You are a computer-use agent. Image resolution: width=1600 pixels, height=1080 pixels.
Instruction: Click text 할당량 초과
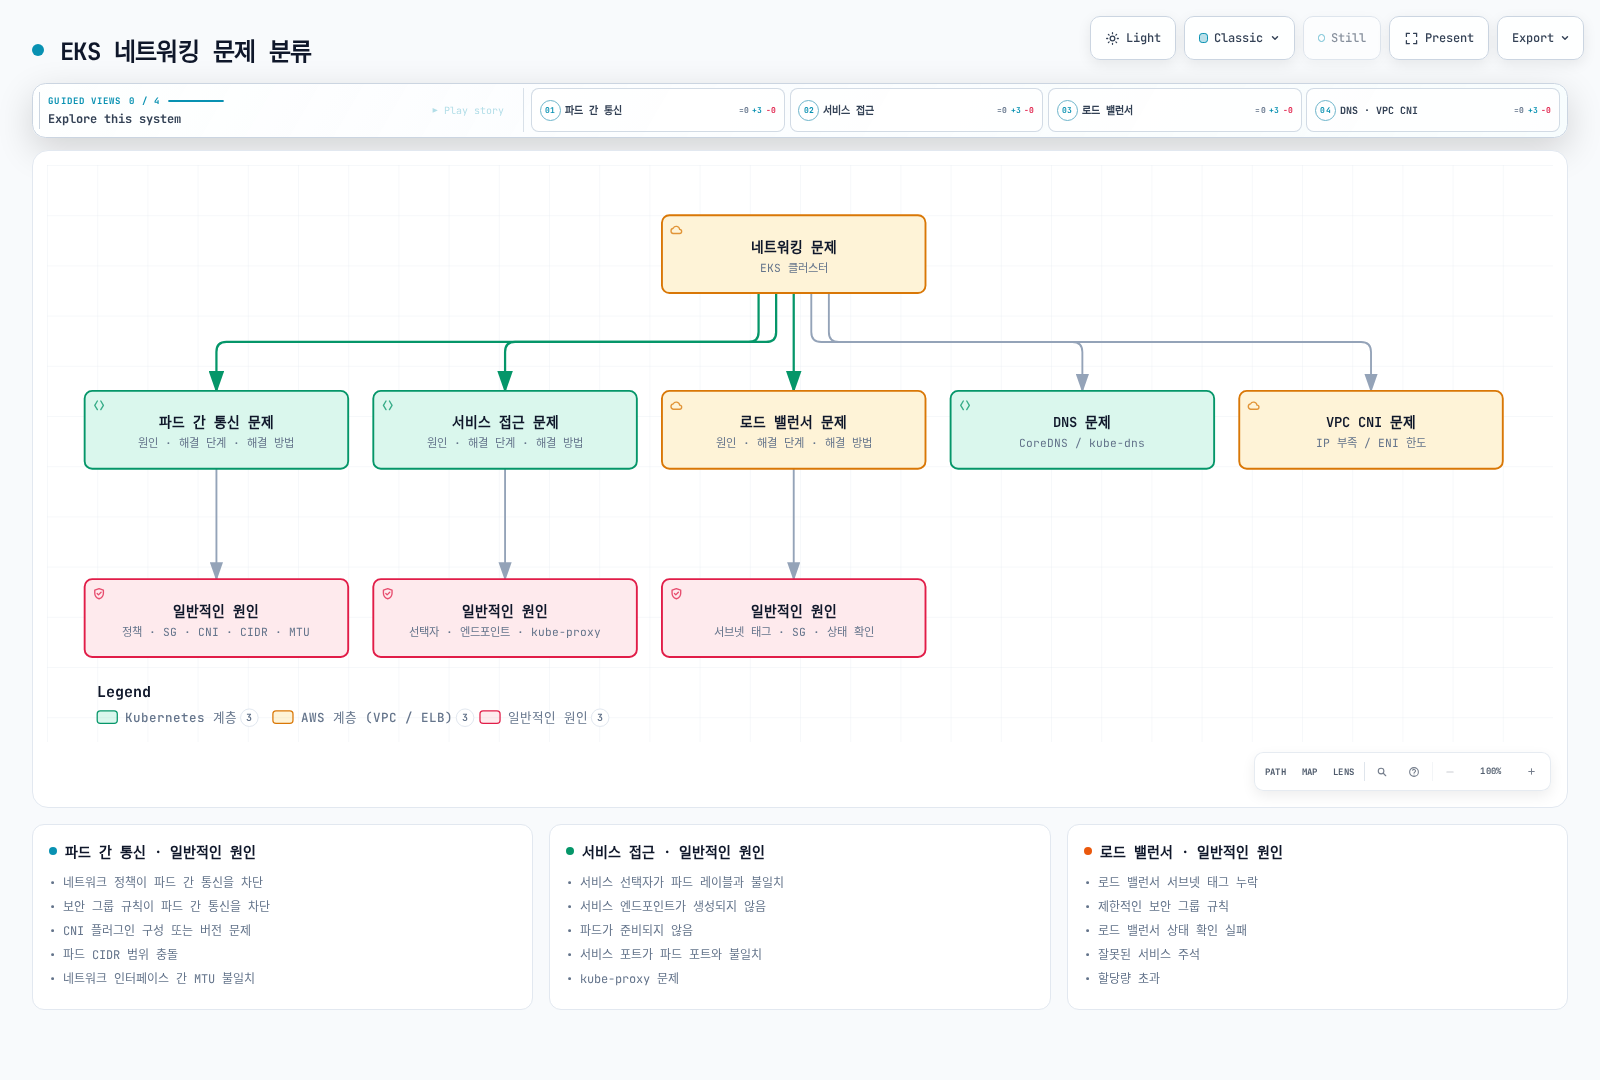[x=1129, y=978]
